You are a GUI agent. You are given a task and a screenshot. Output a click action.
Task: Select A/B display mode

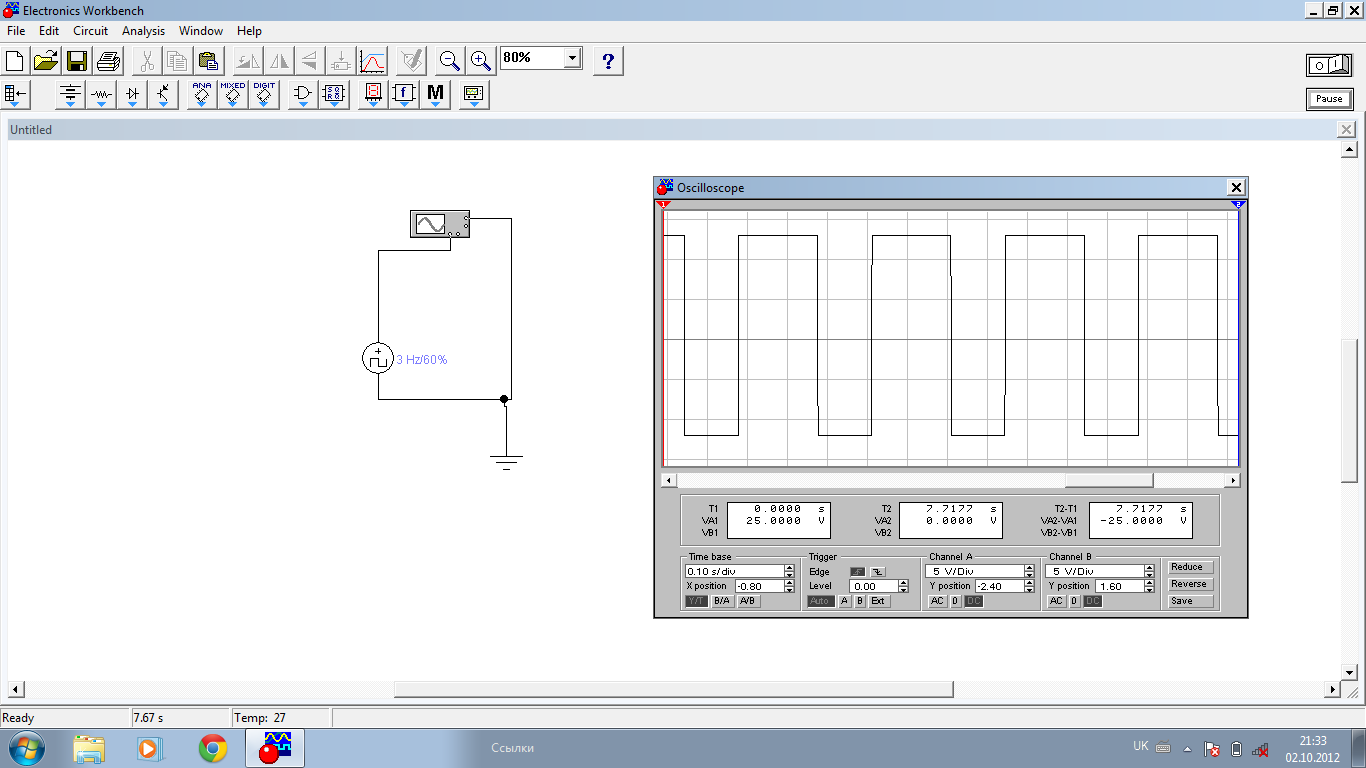point(748,601)
